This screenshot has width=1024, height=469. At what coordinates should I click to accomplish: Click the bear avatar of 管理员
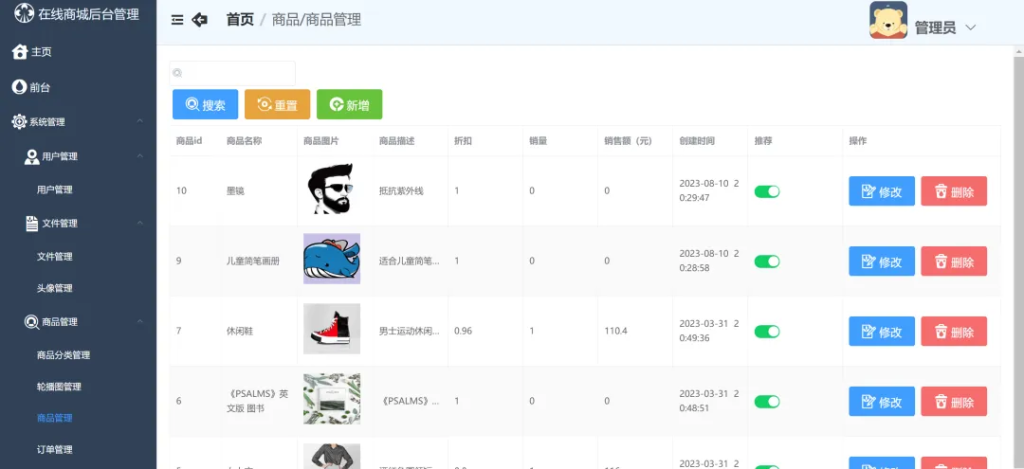click(x=888, y=20)
